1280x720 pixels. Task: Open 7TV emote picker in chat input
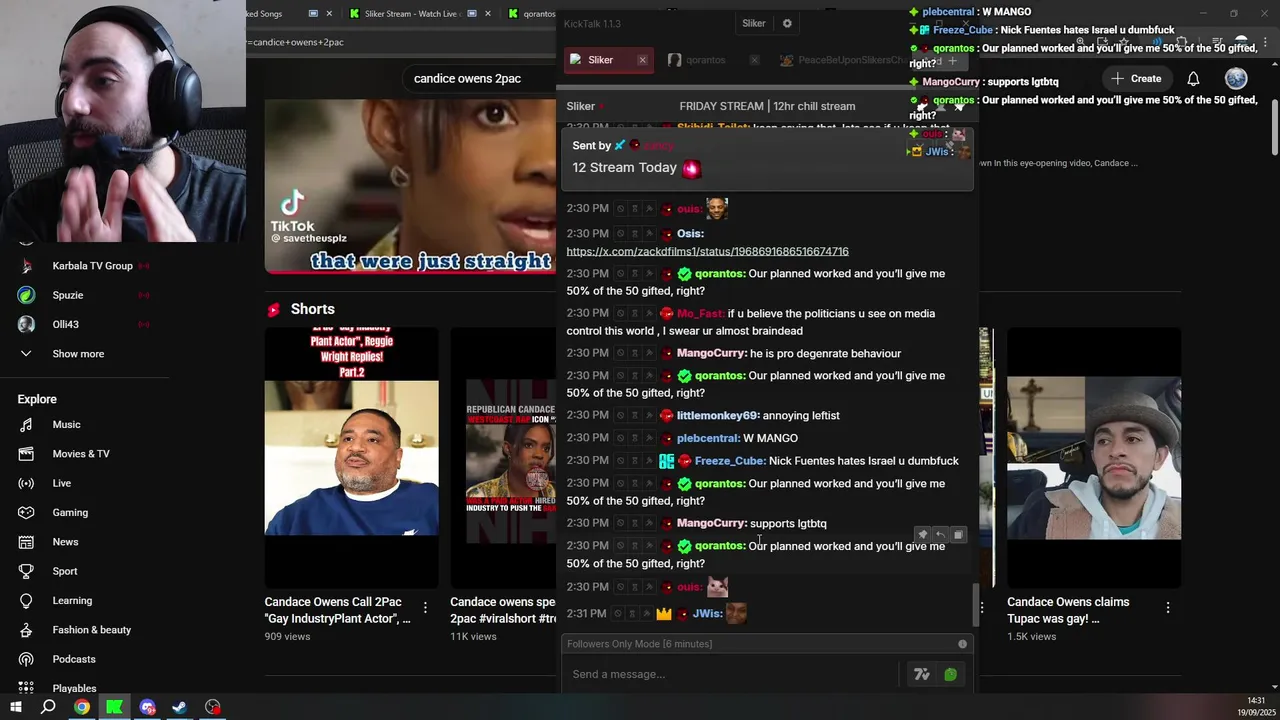(922, 675)
